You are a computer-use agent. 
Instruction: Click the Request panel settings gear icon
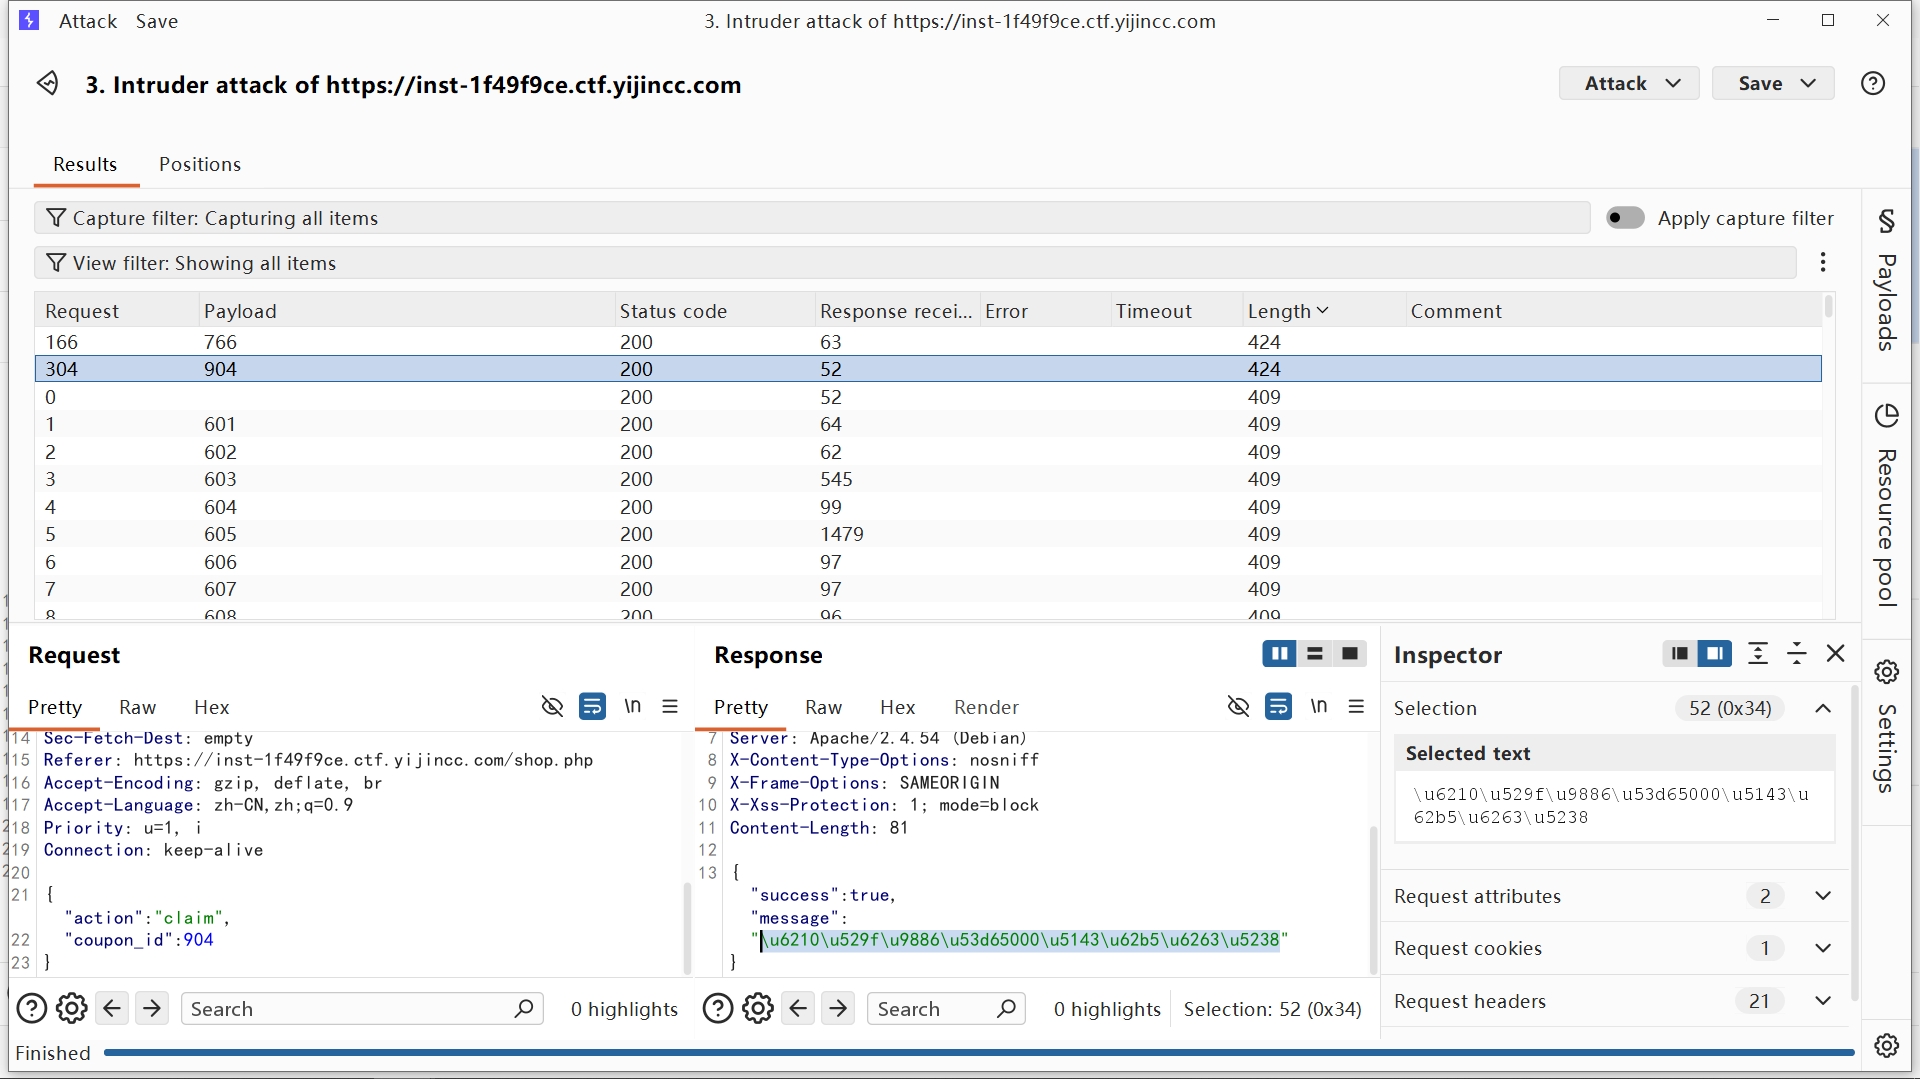pos(72,1008)
